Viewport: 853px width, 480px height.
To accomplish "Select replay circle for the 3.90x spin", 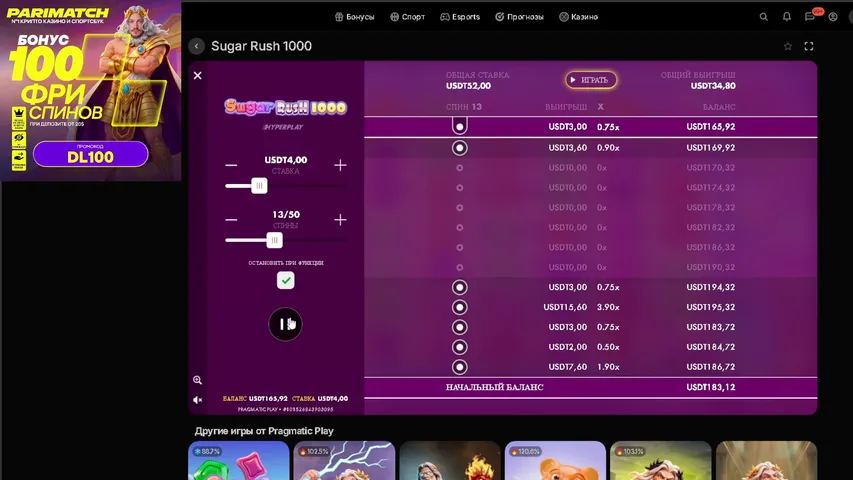I will pyautogui.click(x=460, y=307).
